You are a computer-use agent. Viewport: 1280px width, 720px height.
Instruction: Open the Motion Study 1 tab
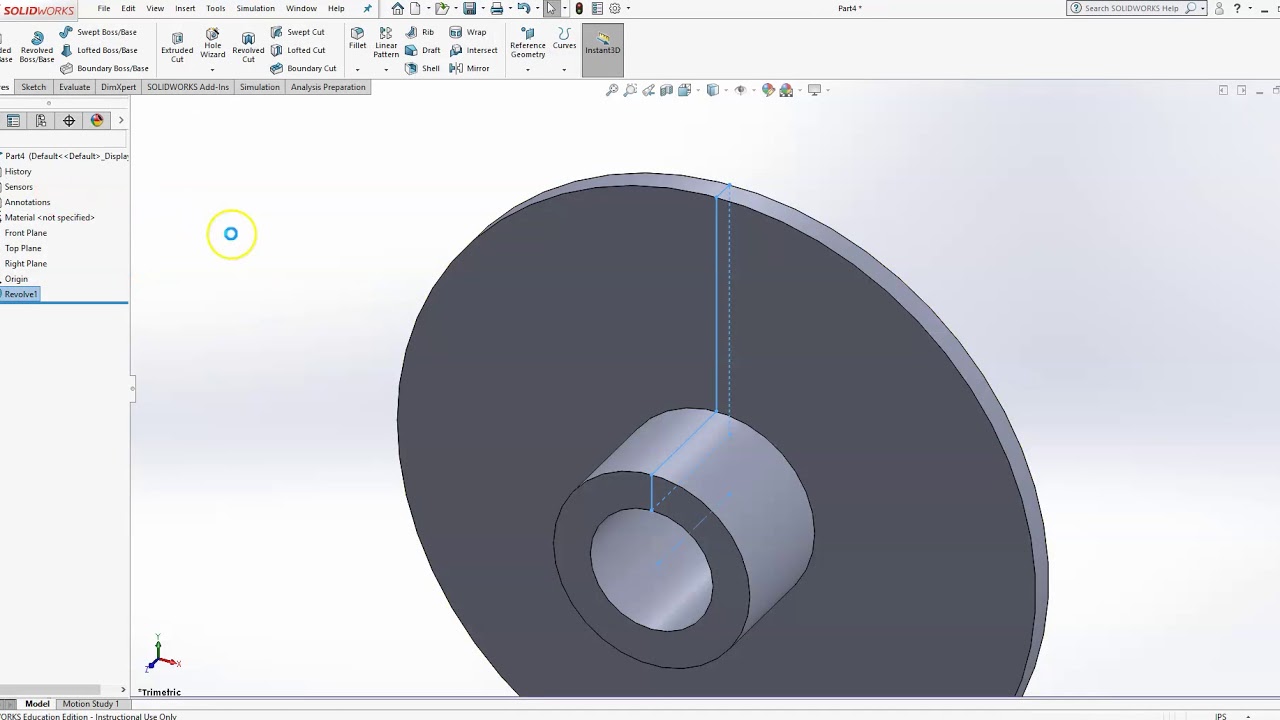(90, 704)
